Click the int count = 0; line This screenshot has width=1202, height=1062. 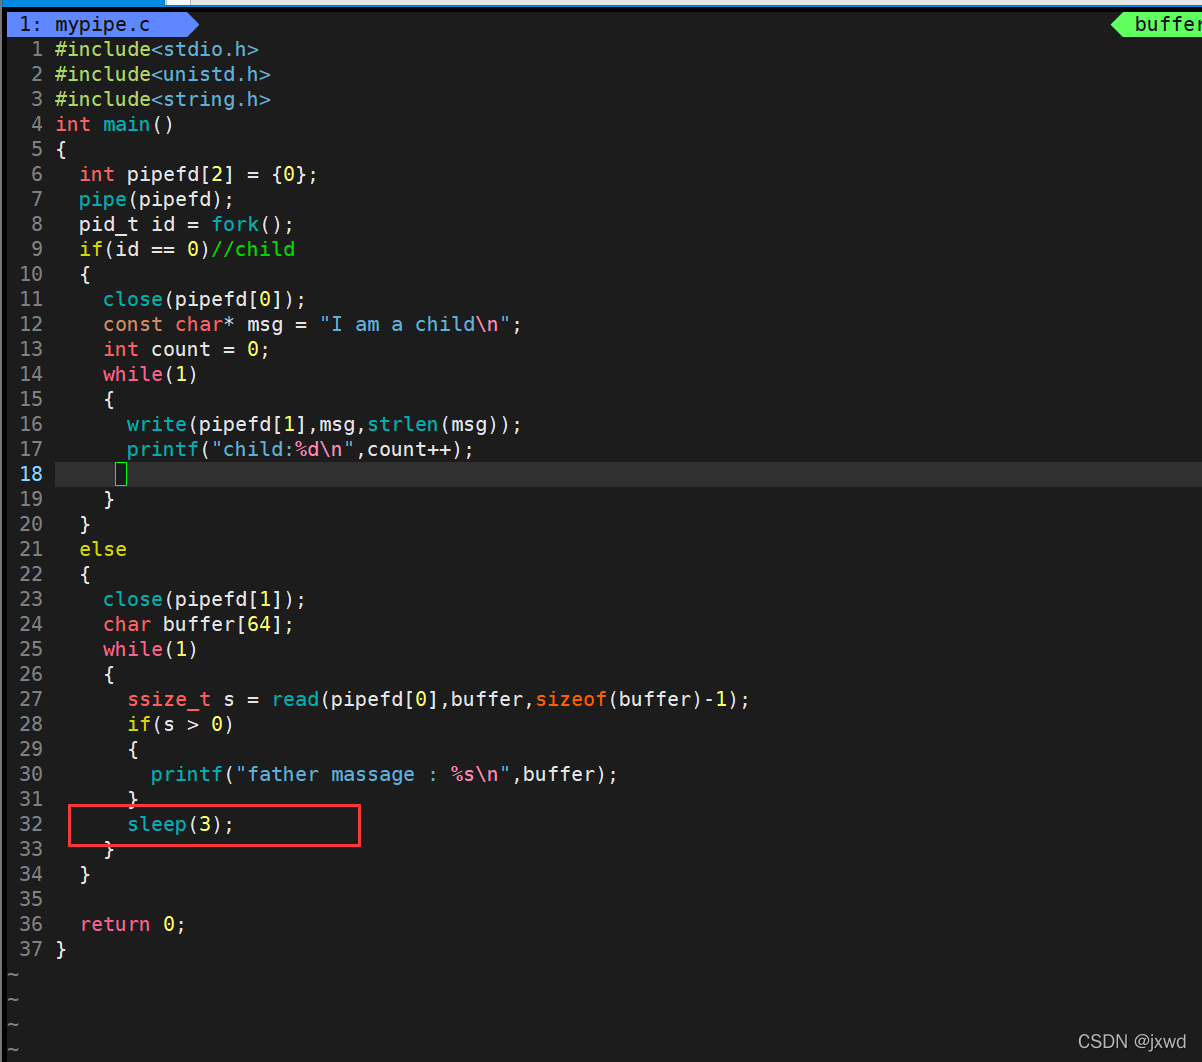pos(187,349)
